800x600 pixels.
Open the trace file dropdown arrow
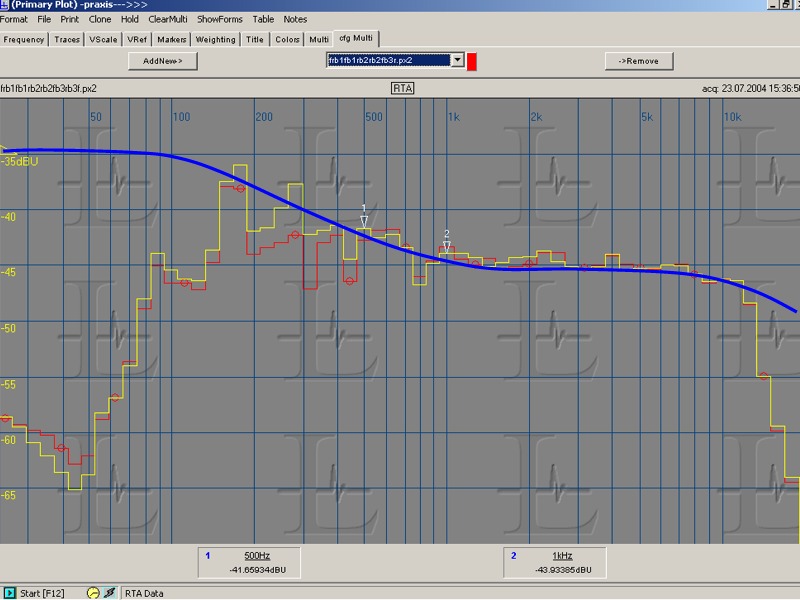pyautogui.click(x=458, y=61)
